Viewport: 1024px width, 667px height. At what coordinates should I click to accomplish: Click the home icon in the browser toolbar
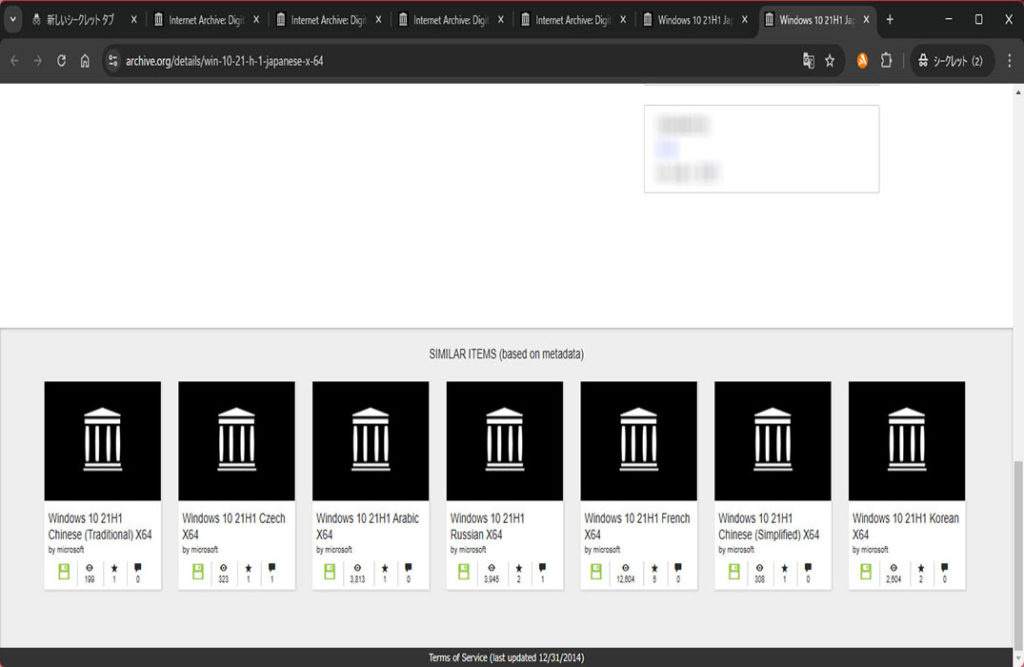click(85, 61)
